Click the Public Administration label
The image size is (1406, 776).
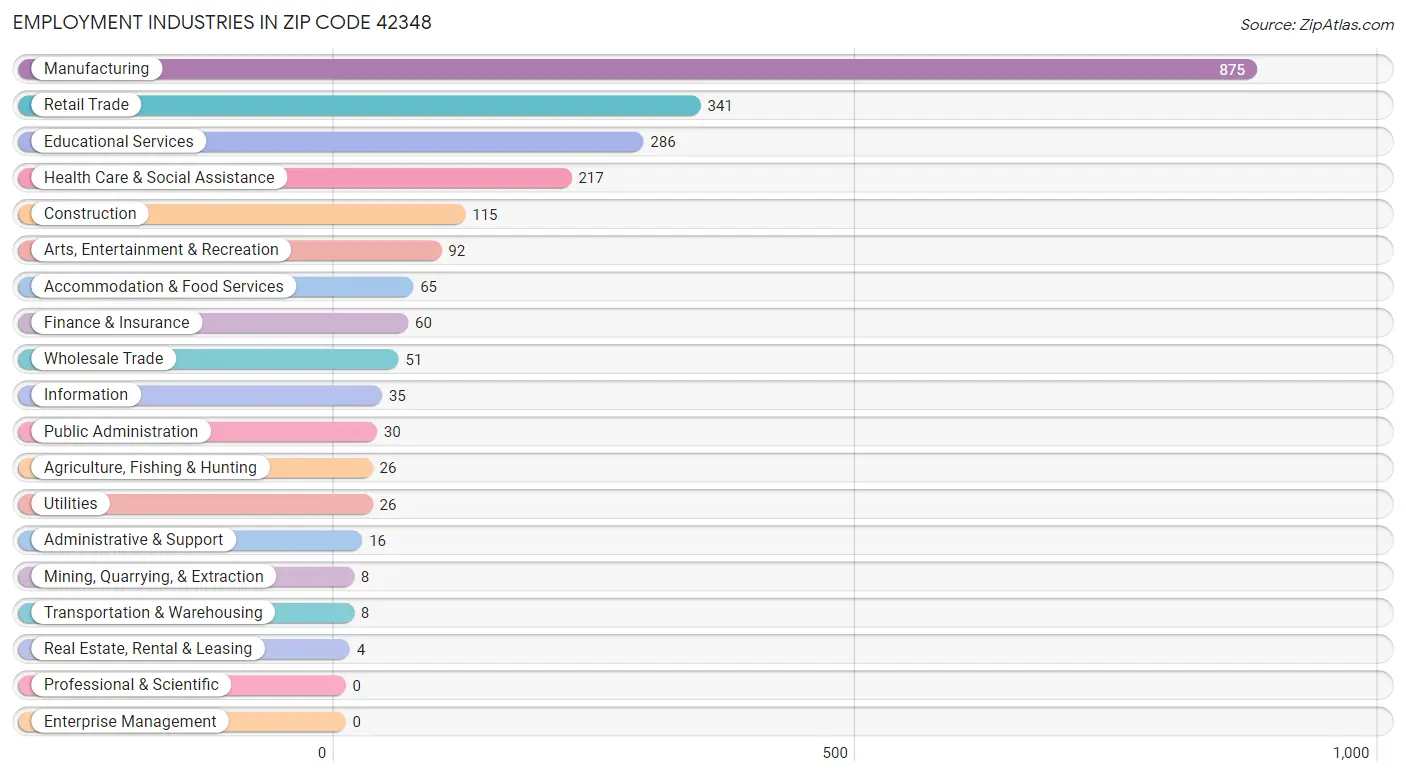point(121,431)
